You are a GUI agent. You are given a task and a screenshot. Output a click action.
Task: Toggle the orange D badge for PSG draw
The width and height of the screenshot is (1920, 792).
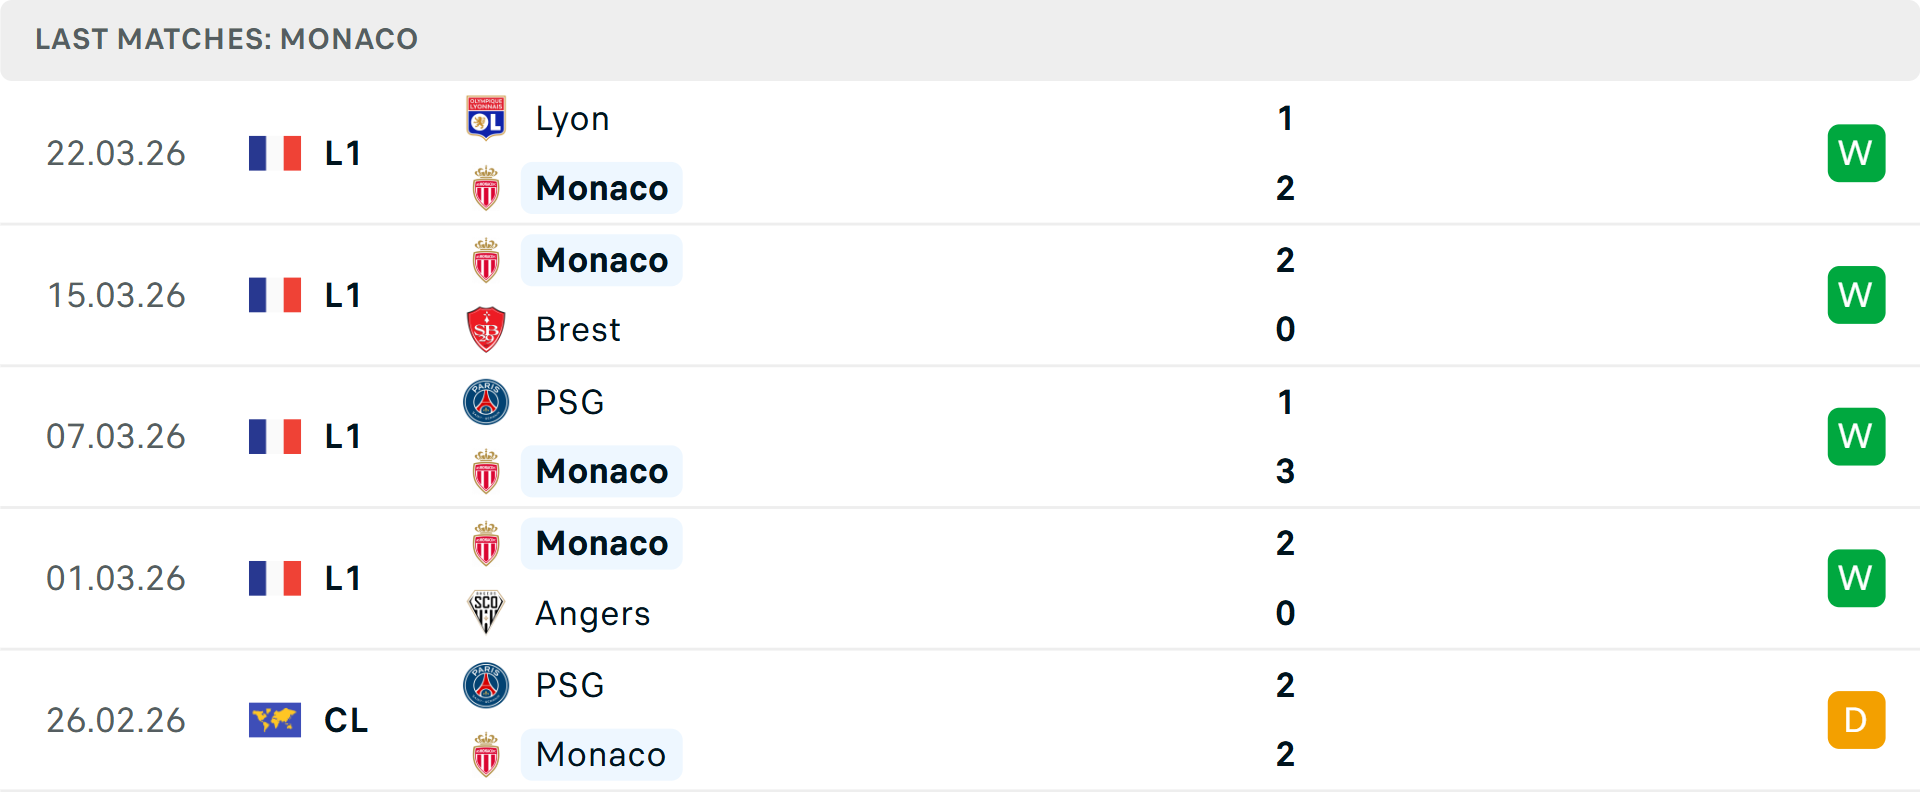click(1856, 720)
